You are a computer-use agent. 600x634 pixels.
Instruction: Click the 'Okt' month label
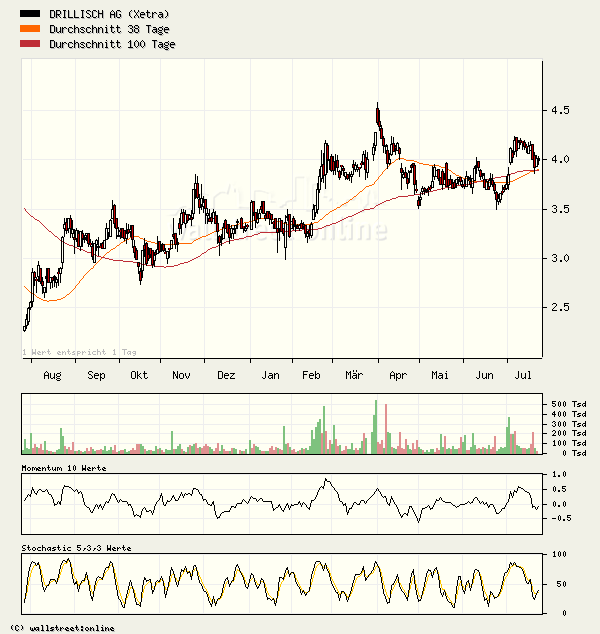[139, 375]
